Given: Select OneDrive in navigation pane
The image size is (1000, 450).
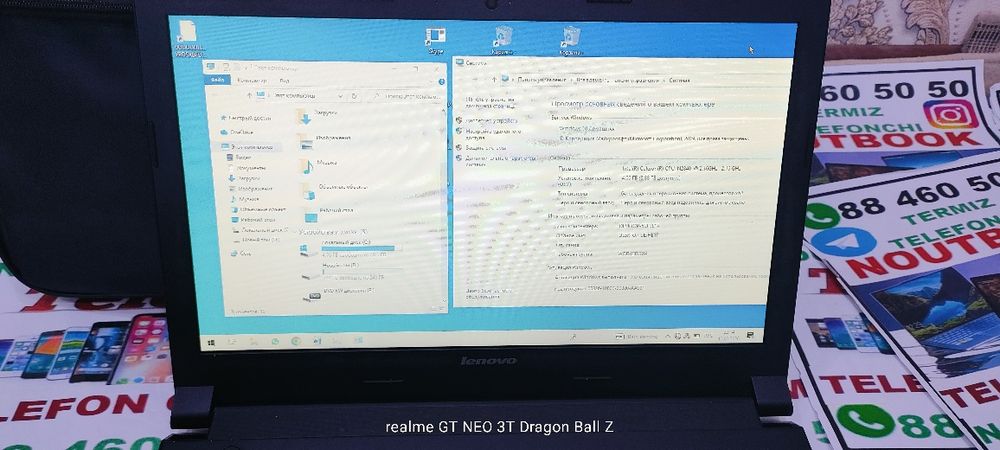Looking at the screenshot, I should coord(237,133).
